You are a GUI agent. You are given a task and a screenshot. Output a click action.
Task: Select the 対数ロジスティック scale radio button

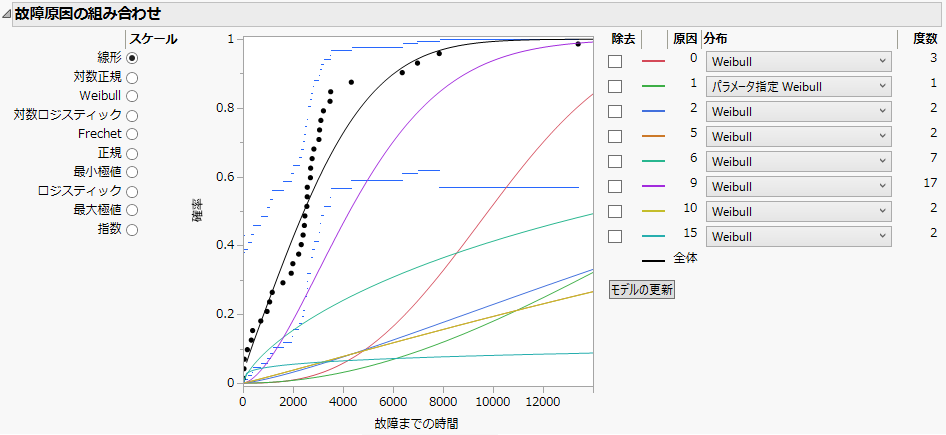click(132, 115)
